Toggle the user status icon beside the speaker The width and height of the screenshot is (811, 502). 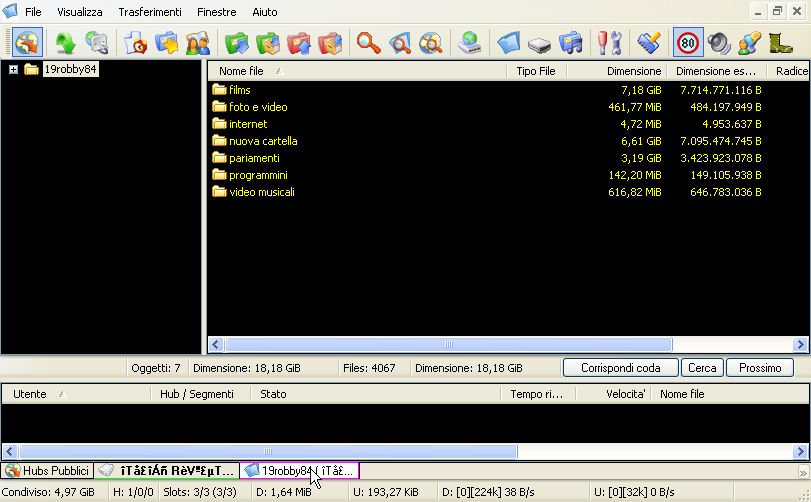[x=749, y=43]
